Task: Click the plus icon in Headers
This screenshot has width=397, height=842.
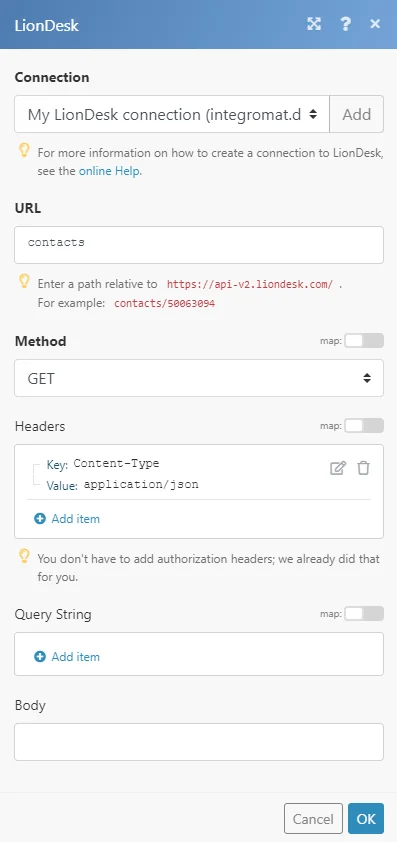Action: [40, 519]
